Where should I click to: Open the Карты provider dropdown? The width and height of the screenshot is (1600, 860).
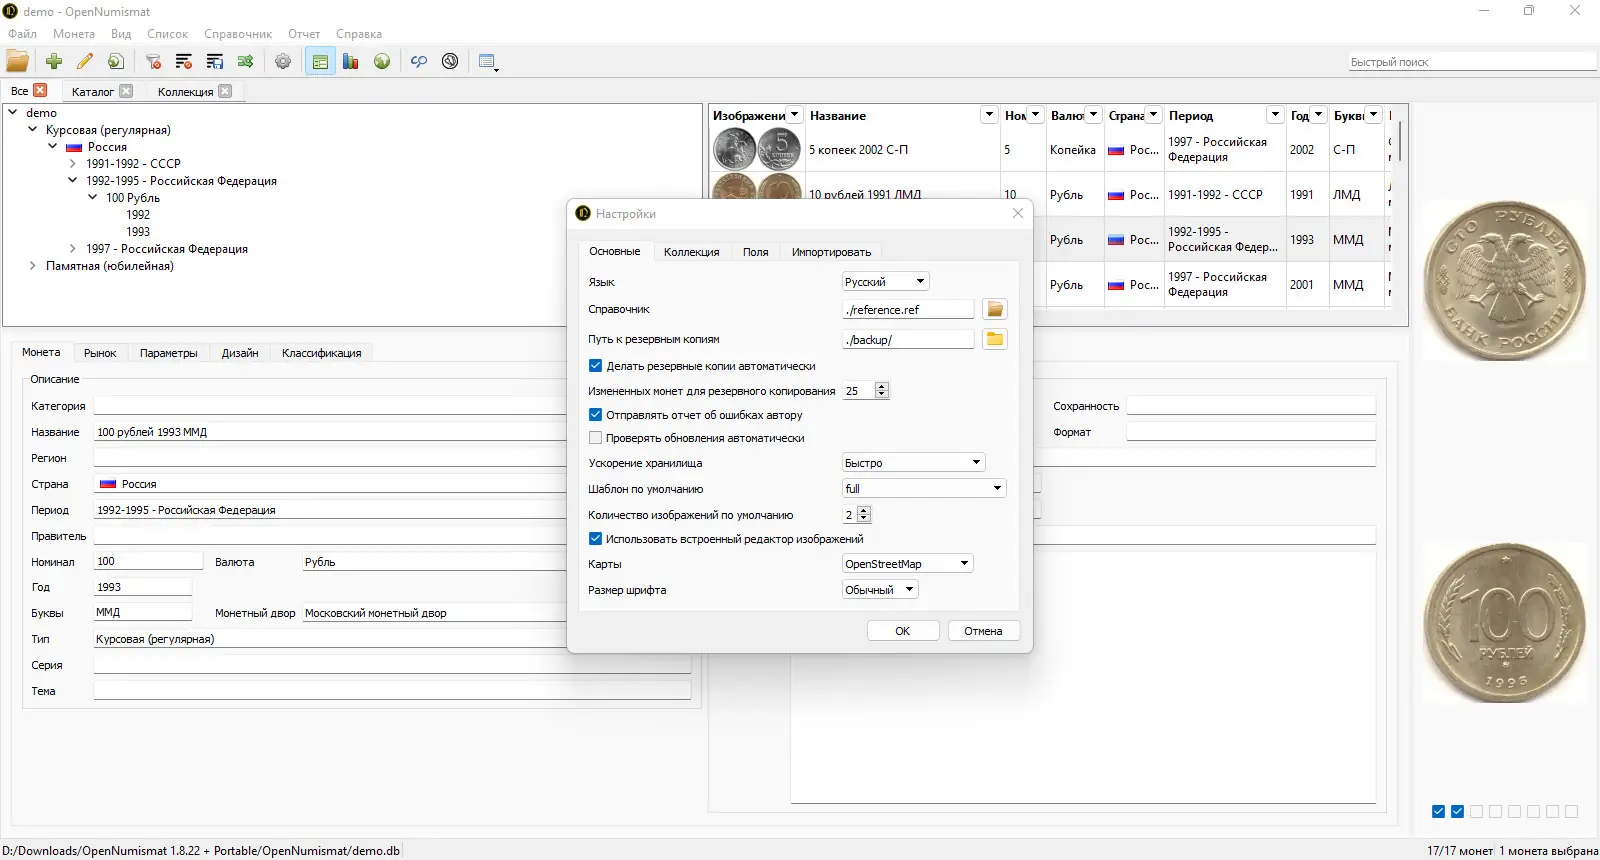tap(907, 564)
